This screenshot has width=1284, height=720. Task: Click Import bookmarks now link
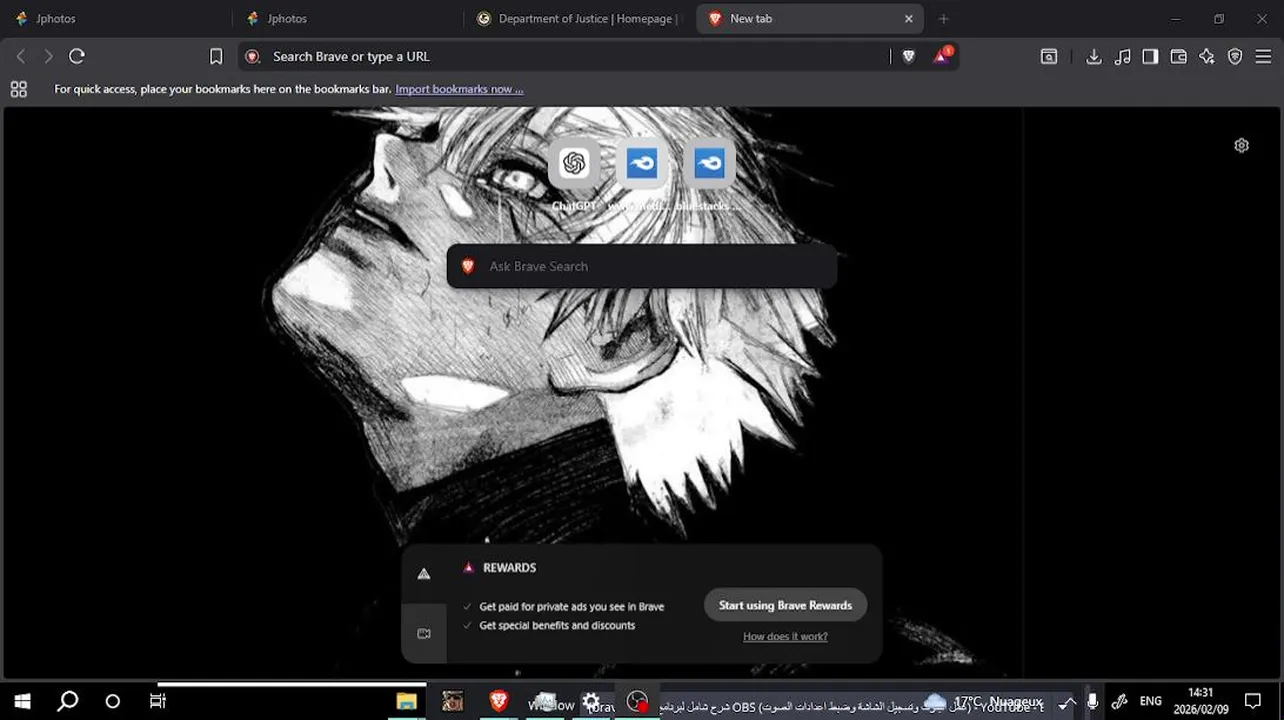pos(459,89)
